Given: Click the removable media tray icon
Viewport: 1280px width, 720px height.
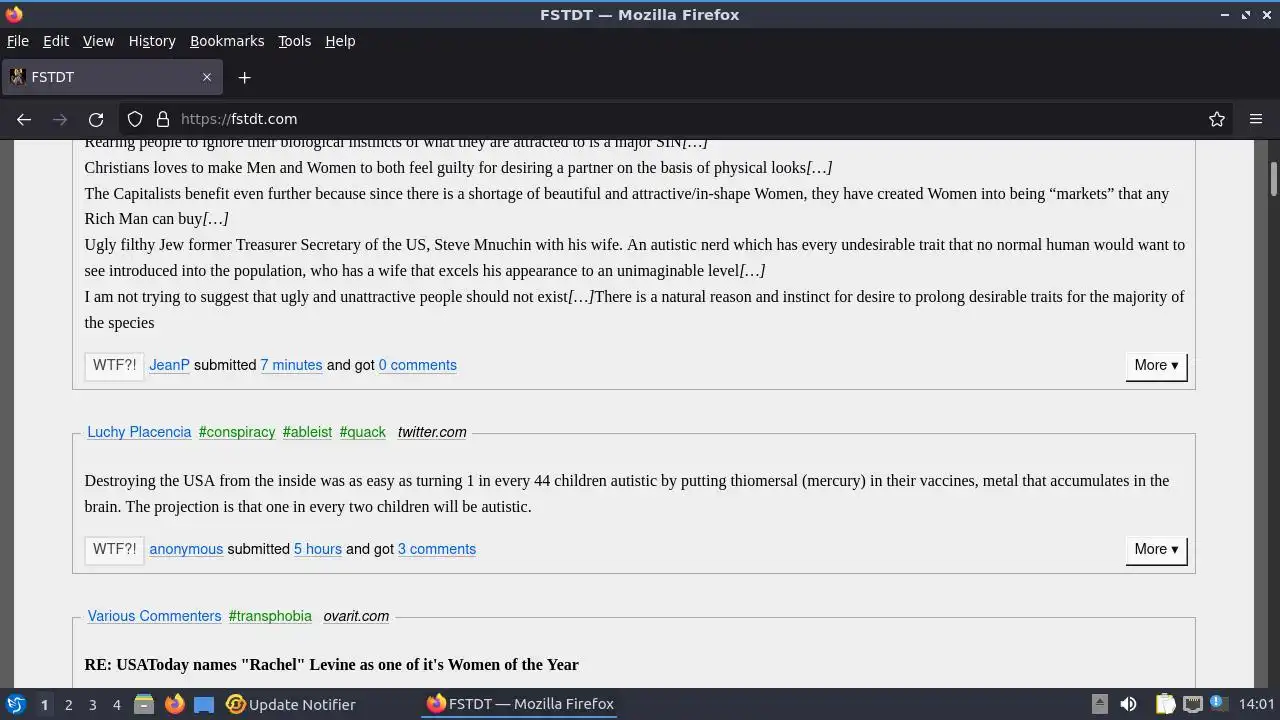Looking at the screenshot, I should 1099,704.
